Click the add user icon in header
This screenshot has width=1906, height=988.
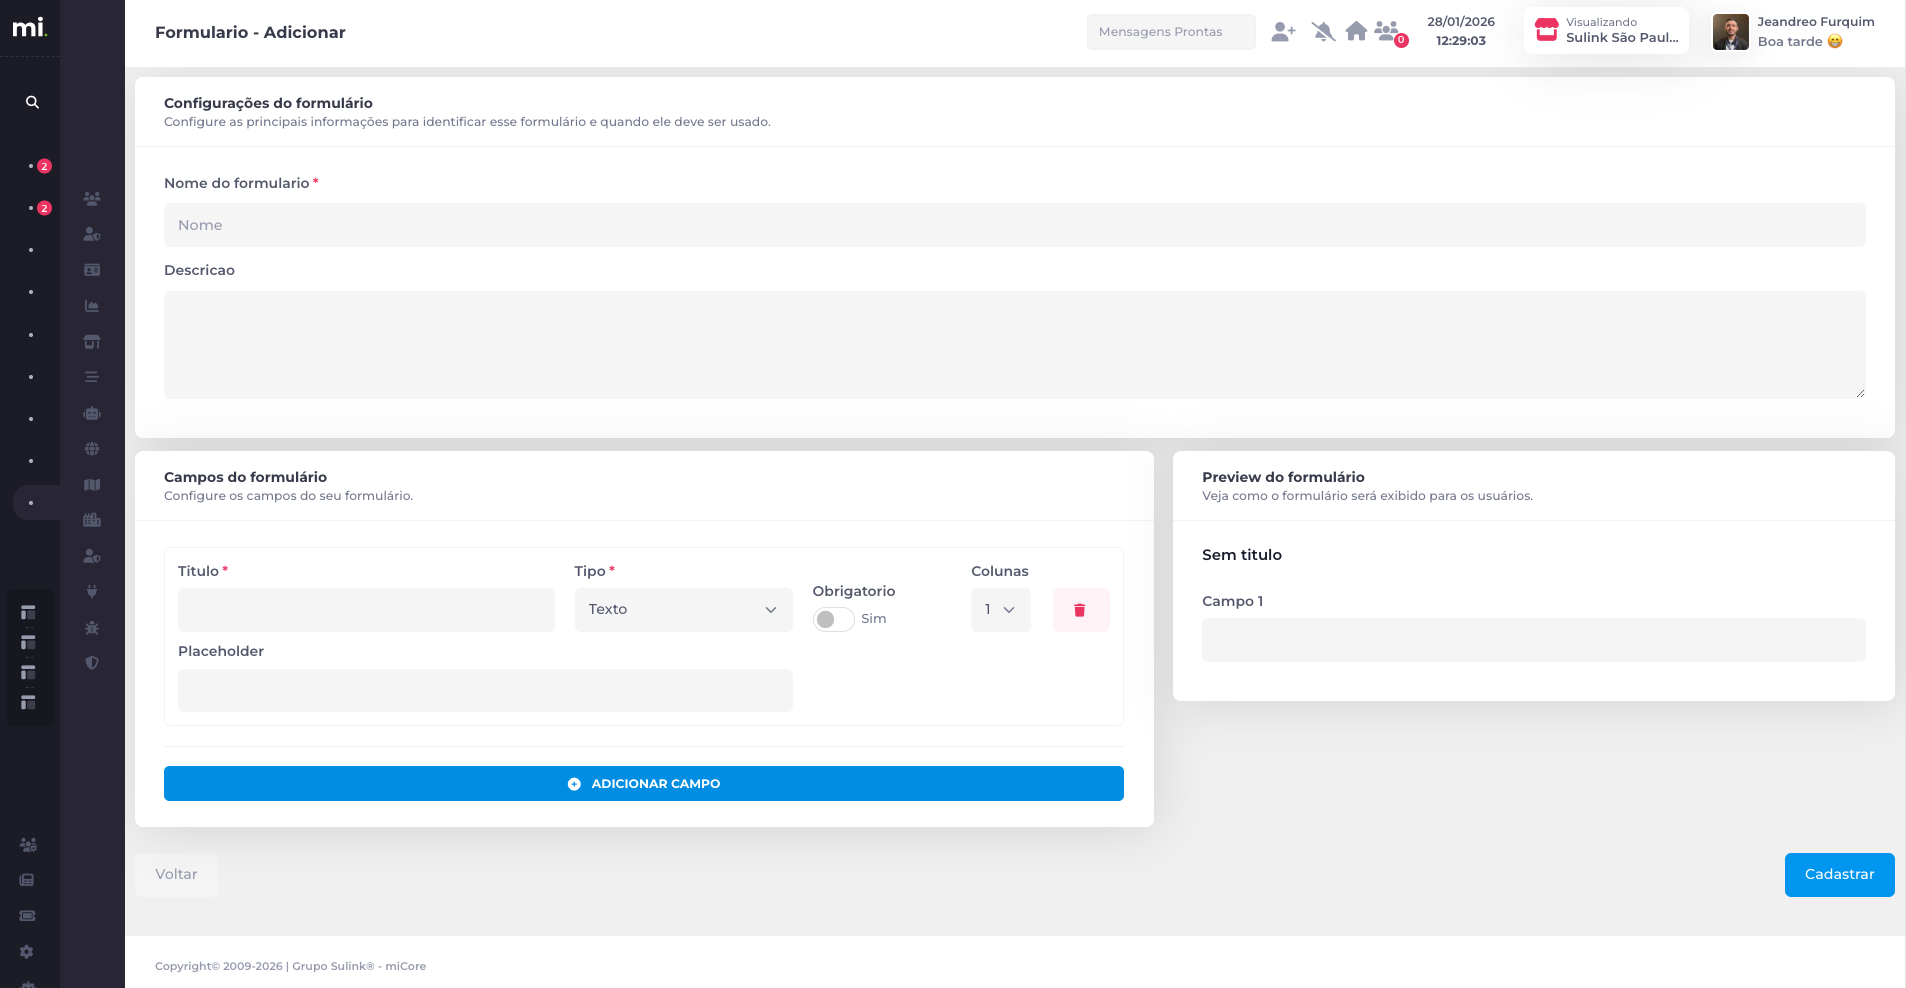point(1283,32)
